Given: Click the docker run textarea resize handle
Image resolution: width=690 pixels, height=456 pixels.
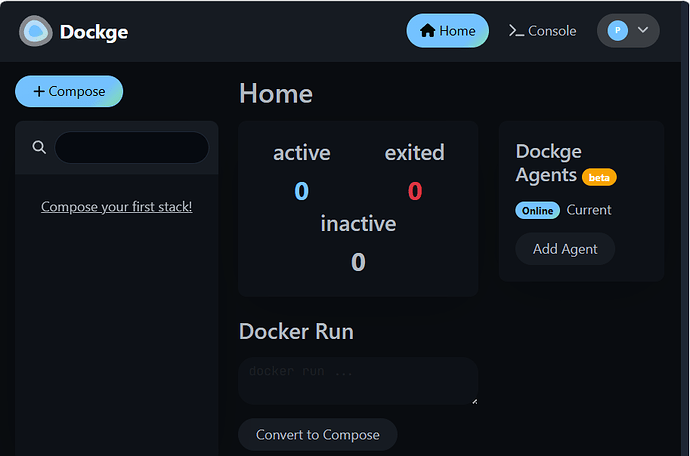Looking at the screenshot, I should click(473, 400).
